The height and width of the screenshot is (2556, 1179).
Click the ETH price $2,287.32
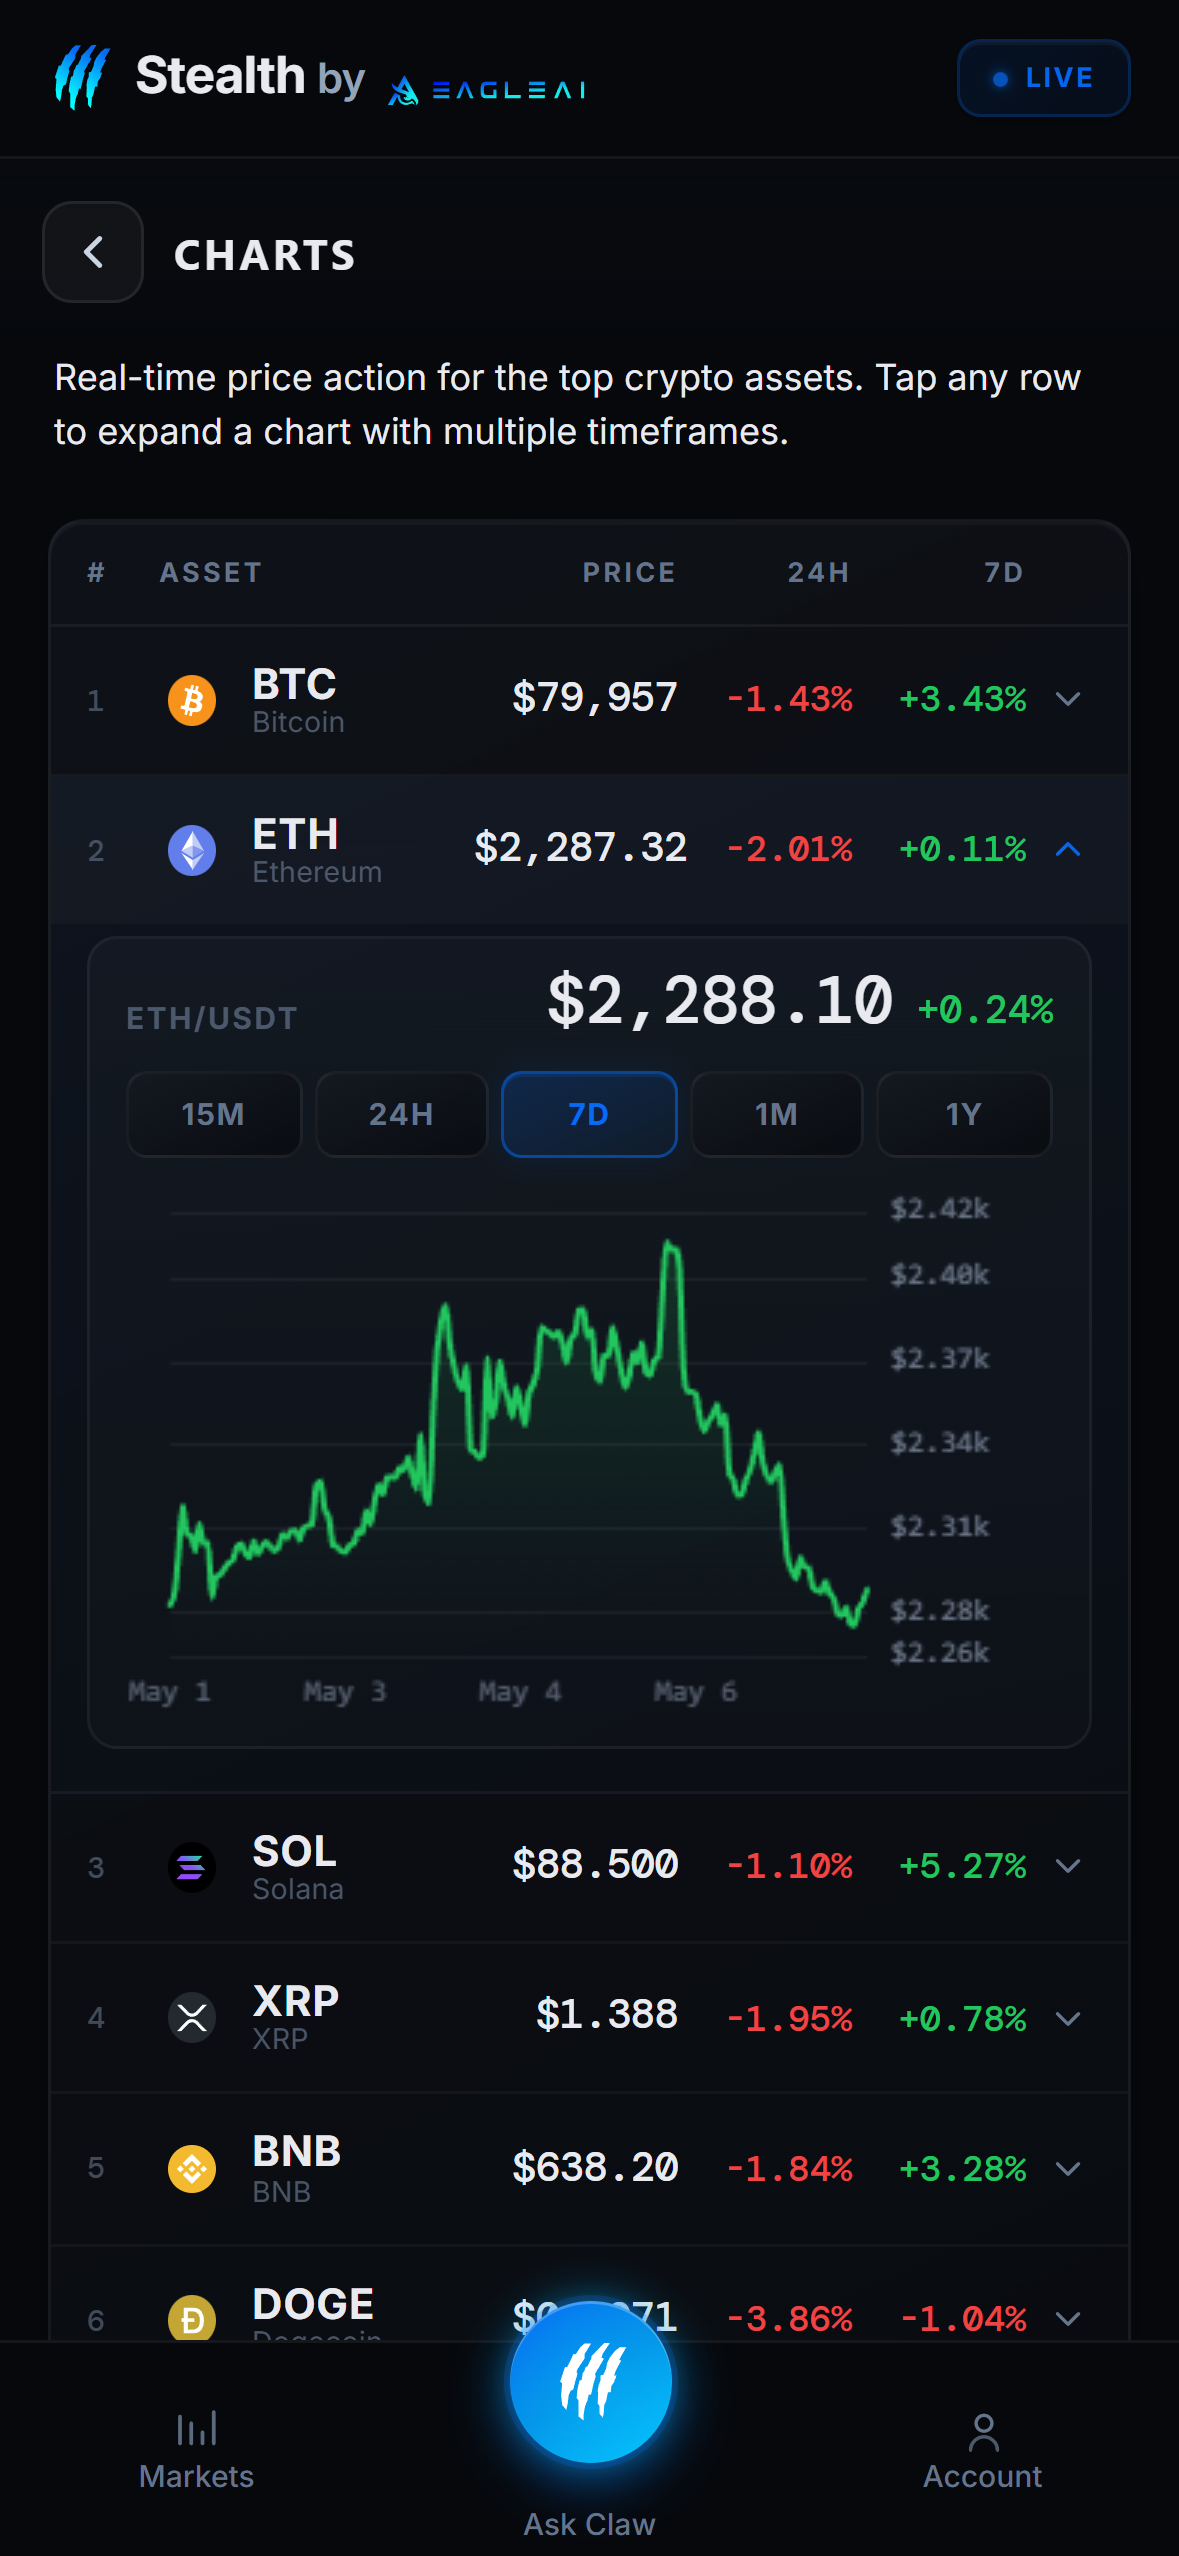coord(581,848)
